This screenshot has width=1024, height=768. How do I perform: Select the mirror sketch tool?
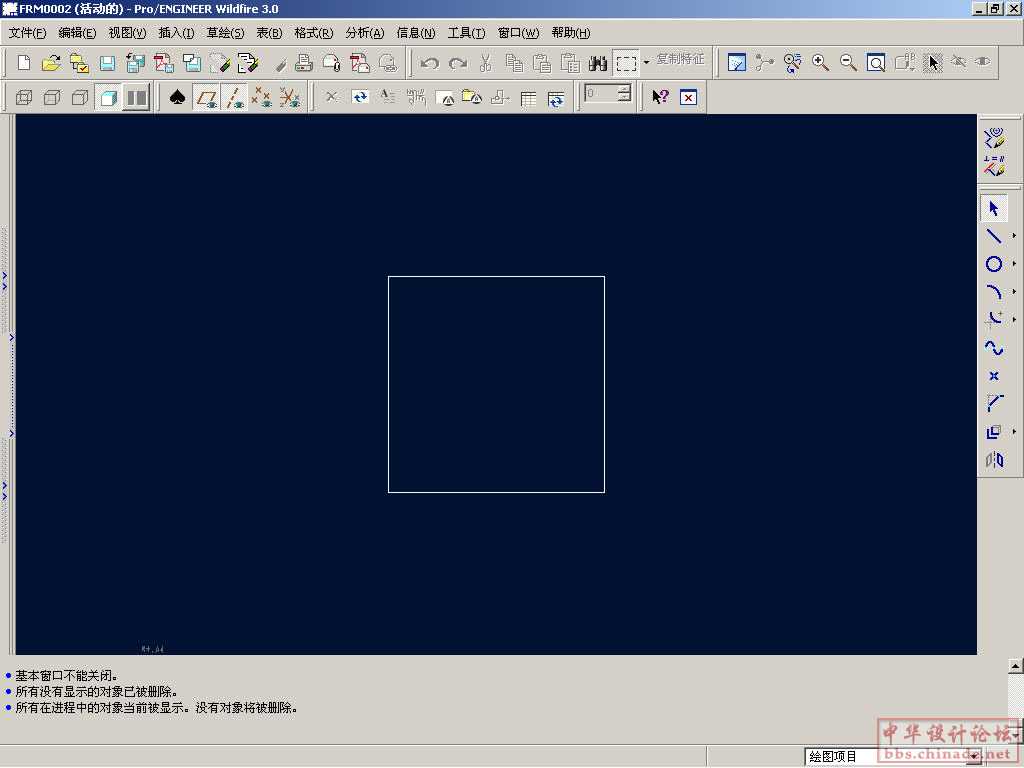click(994, 460)
